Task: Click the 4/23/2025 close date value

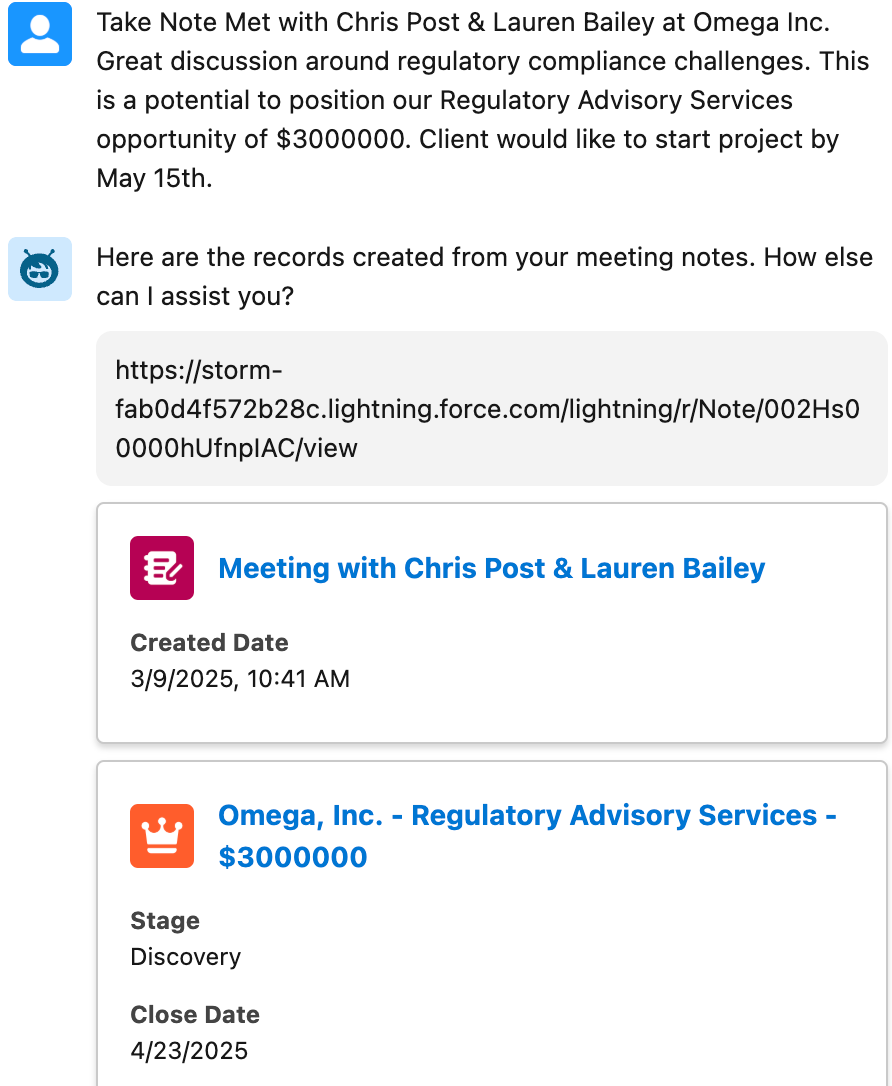Action: pyautogui.click(x=189, y=1051)
